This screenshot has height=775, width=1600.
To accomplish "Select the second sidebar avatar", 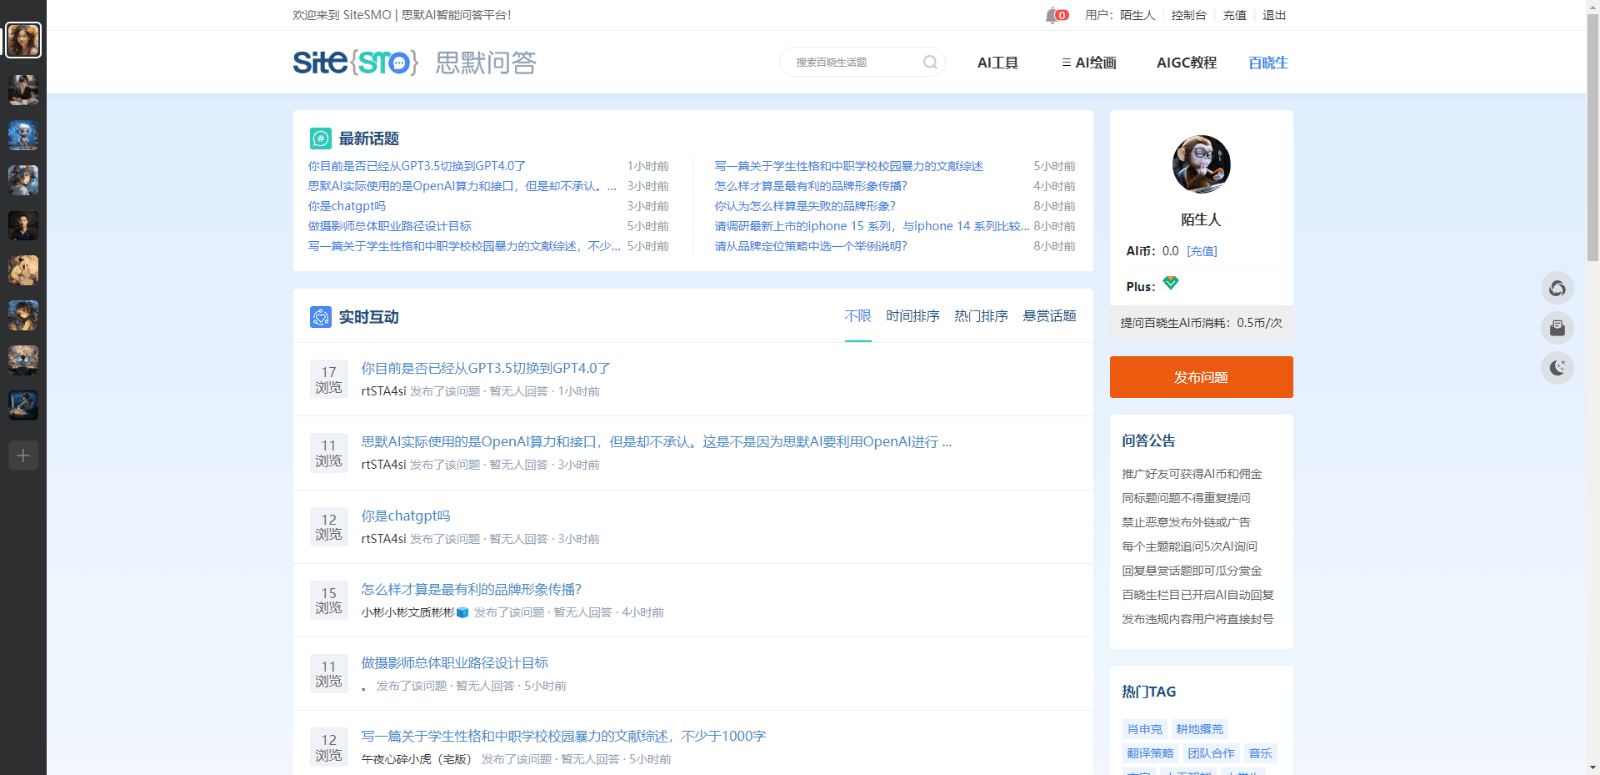I will click(x=23, y=90).
